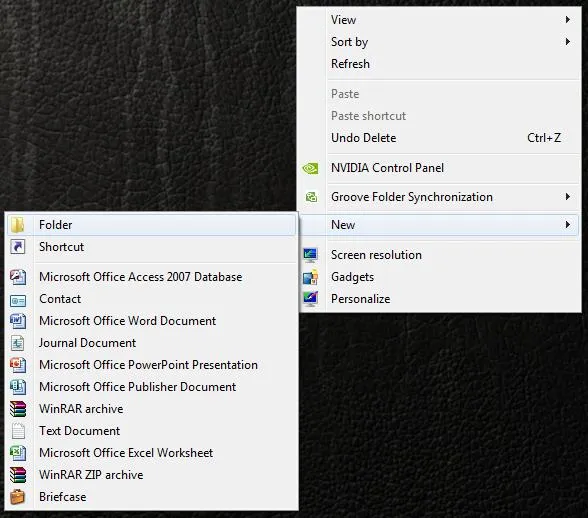Open Screen resolution settings

pos(439,255)
